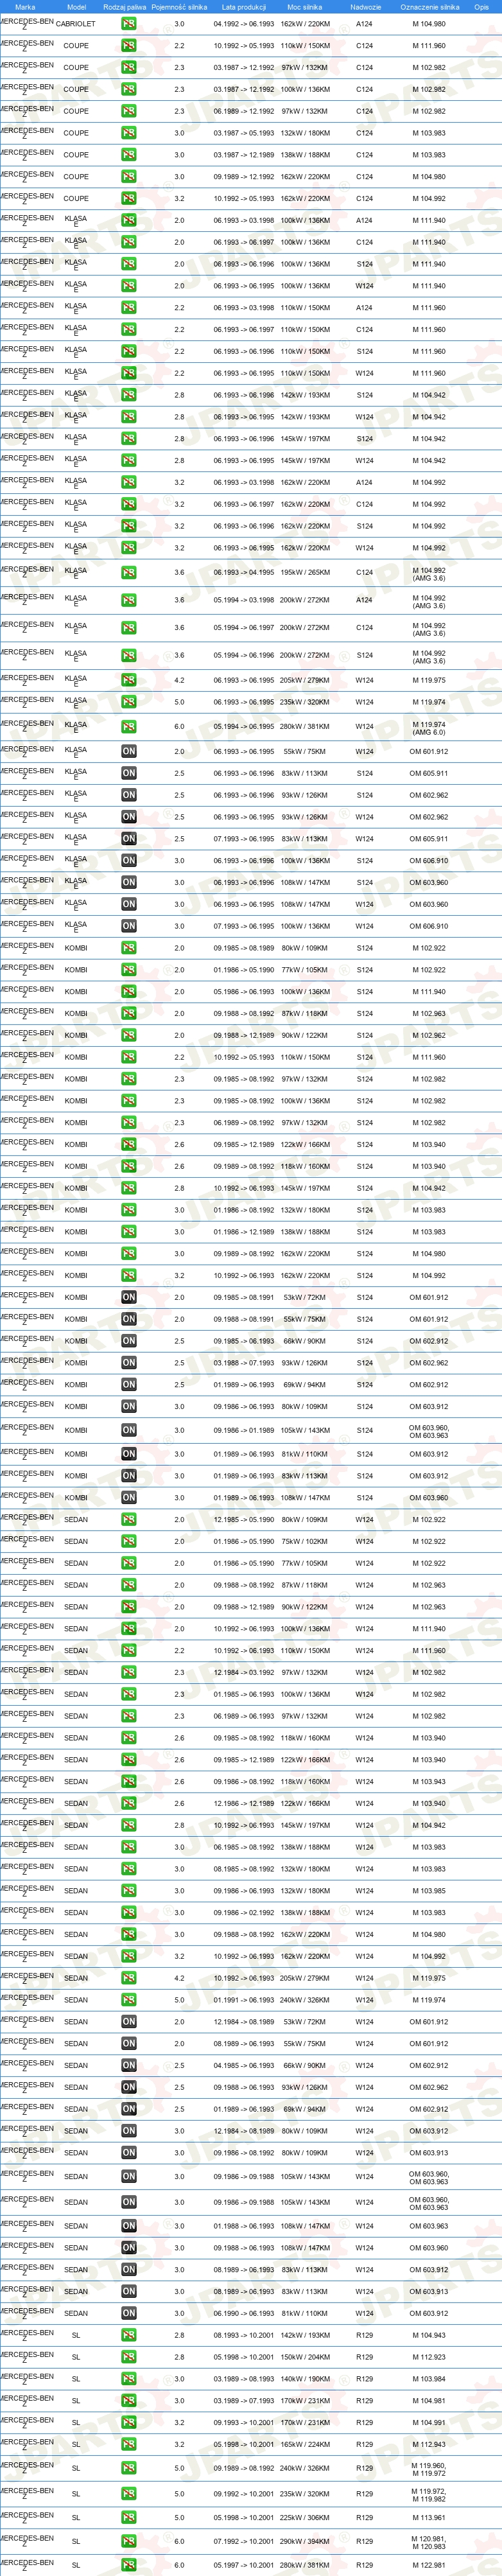Click the KLASA E 5.0 row petrol icon
This screenshot has width=502, height=2576.
pos(129,703)
